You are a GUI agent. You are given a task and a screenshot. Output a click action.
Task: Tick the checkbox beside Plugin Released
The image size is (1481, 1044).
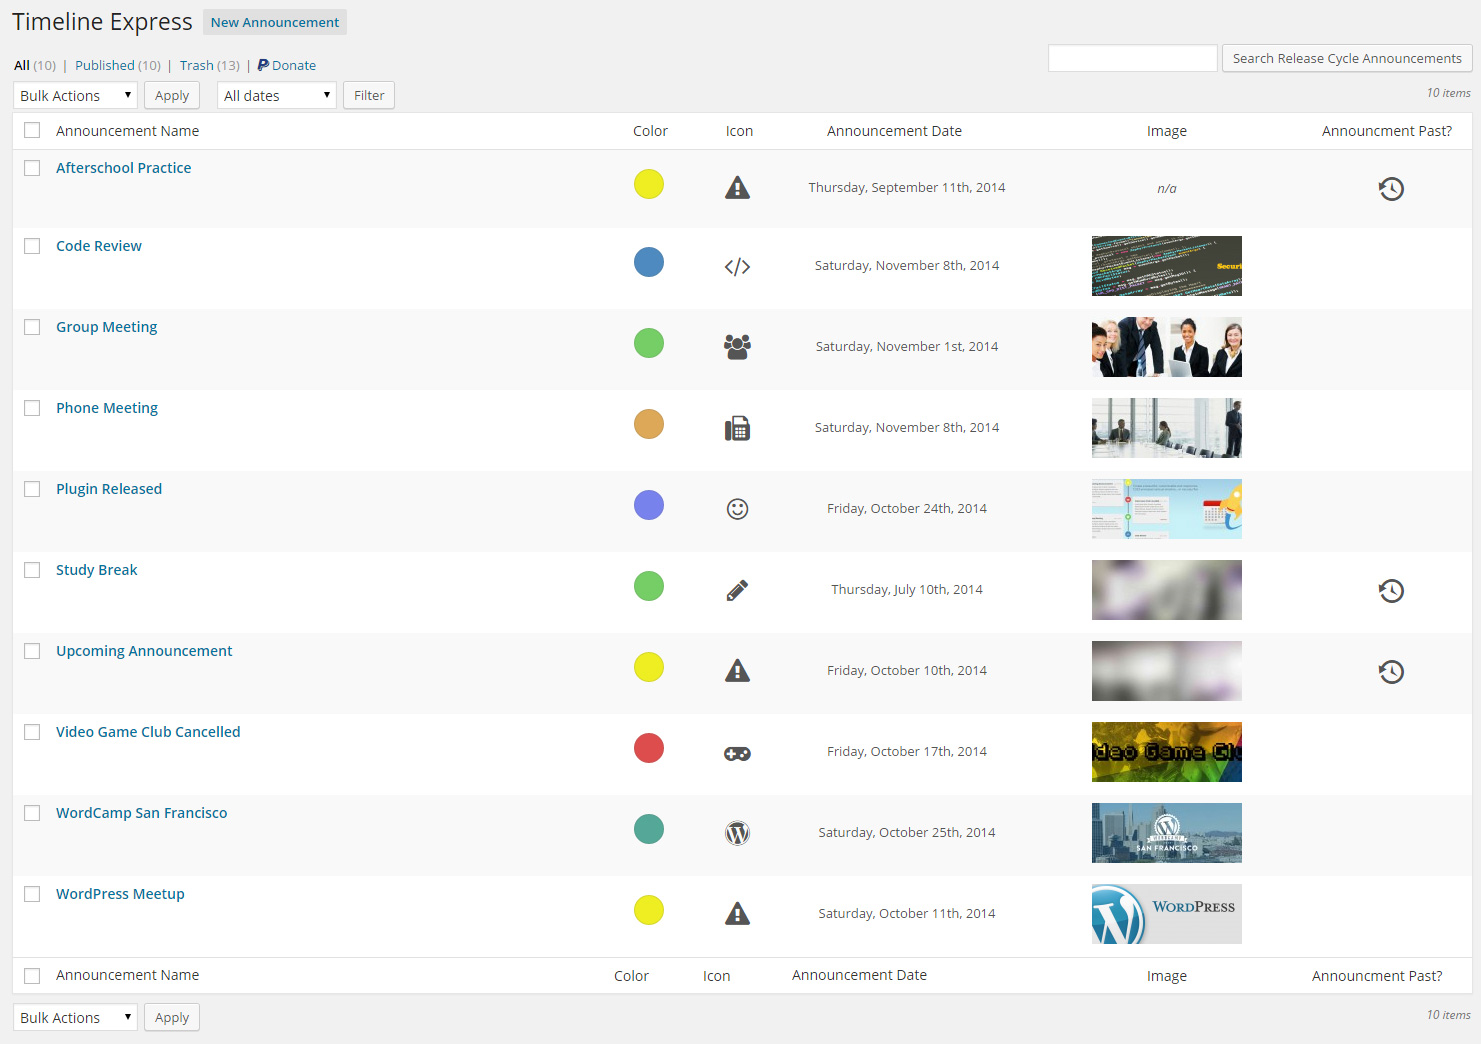tap(32, 489)
